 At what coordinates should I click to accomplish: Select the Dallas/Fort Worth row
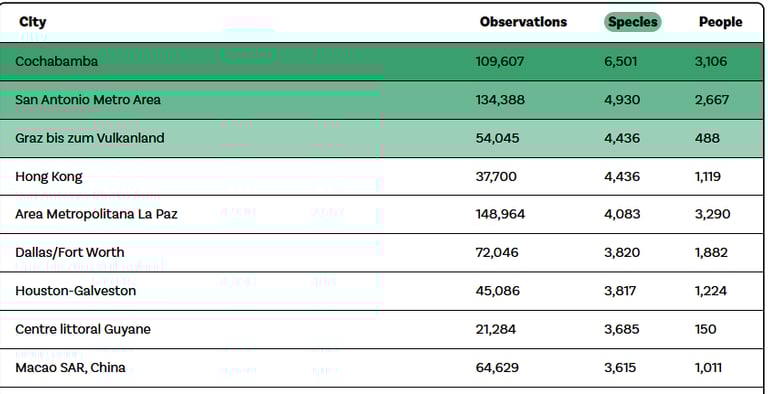(x=382, y=253)
